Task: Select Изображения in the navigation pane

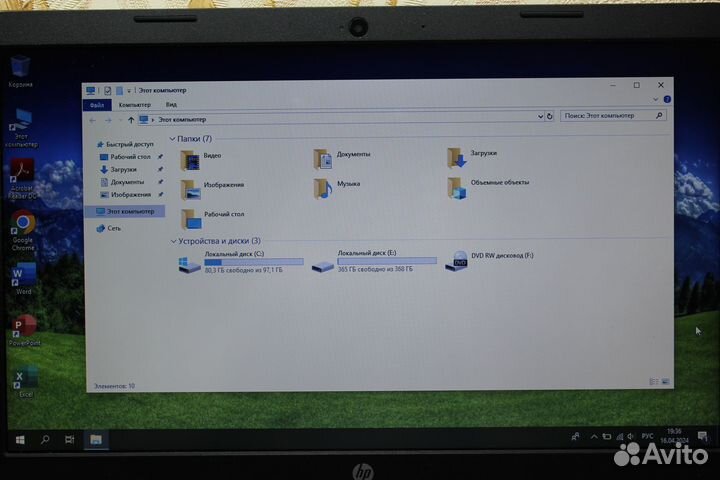Action: [125, 195]
